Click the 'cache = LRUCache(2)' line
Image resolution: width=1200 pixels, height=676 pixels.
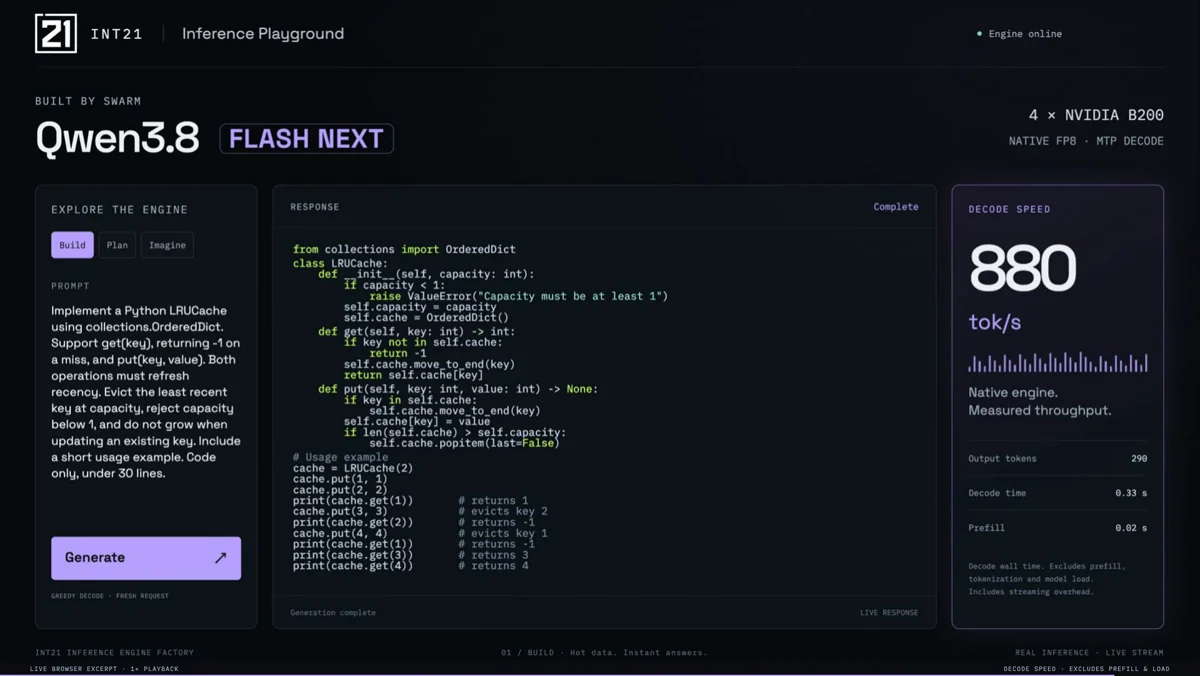(x=353, y=468)
